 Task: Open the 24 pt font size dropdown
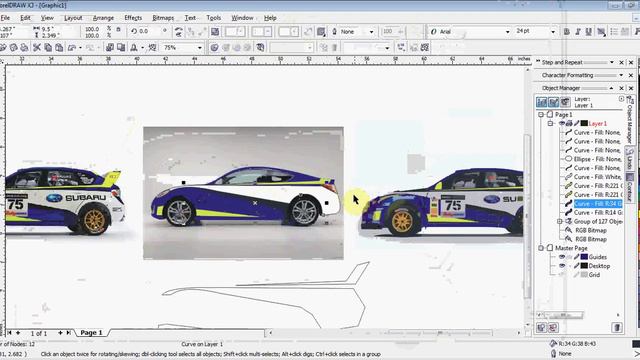pos(553,31)
